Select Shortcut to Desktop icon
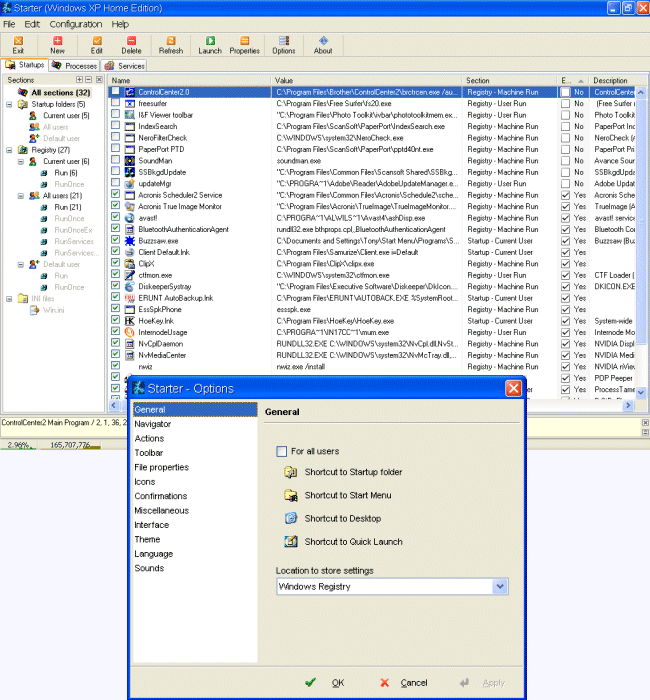650x700 pixels. 291,518
